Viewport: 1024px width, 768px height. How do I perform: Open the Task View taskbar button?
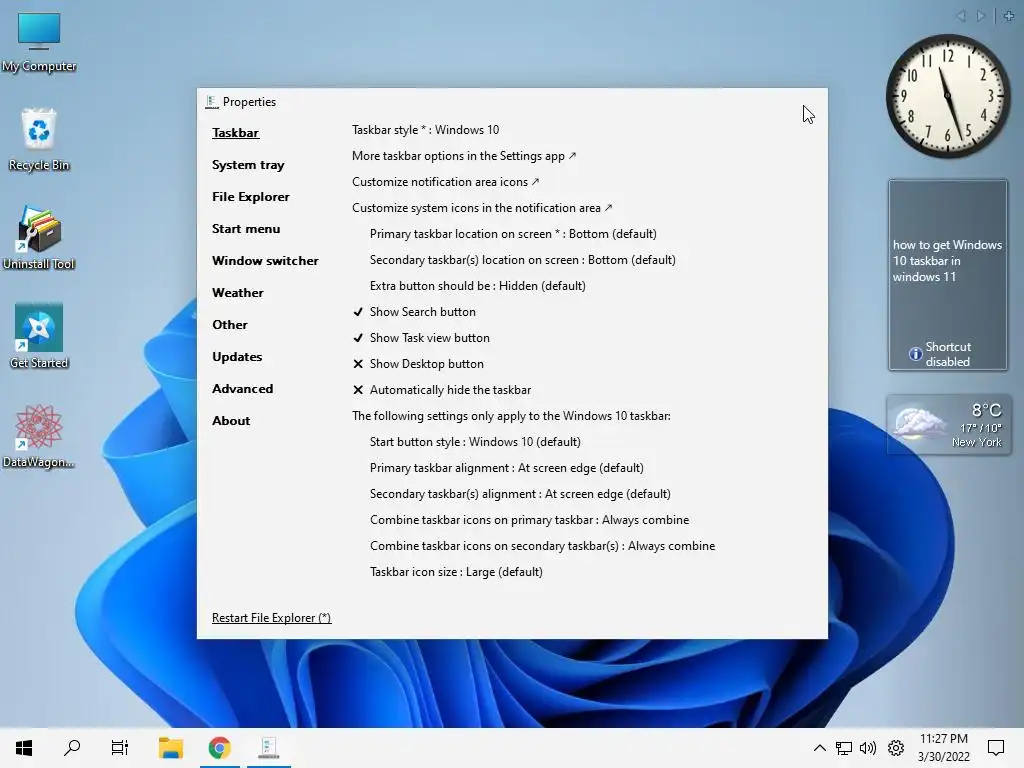pos(120,748)
